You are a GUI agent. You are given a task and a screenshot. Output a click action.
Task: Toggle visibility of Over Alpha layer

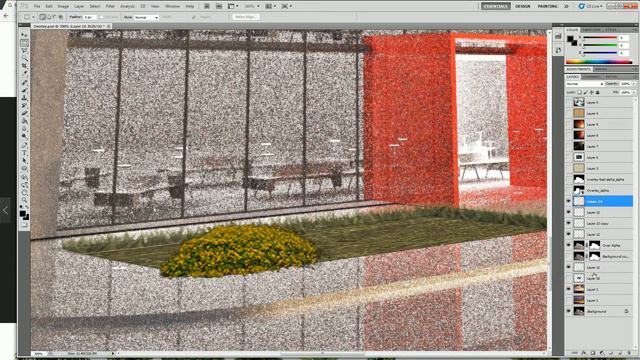(x=569, y=245)
